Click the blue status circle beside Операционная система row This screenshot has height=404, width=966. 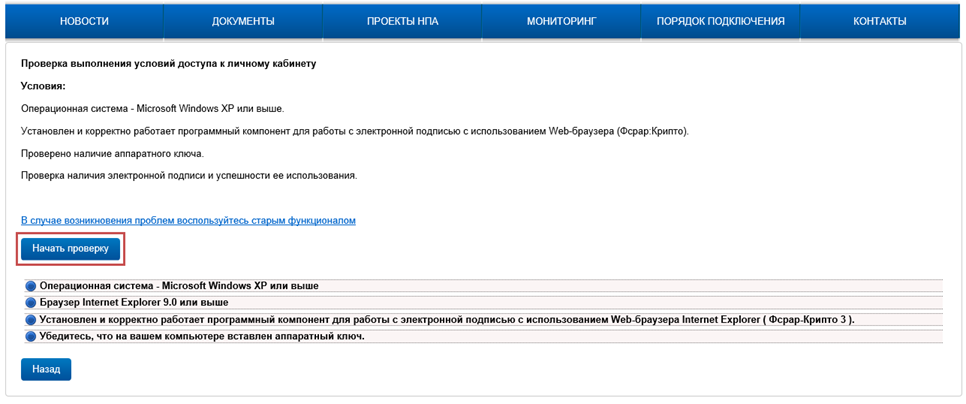(x=32, y=286)
